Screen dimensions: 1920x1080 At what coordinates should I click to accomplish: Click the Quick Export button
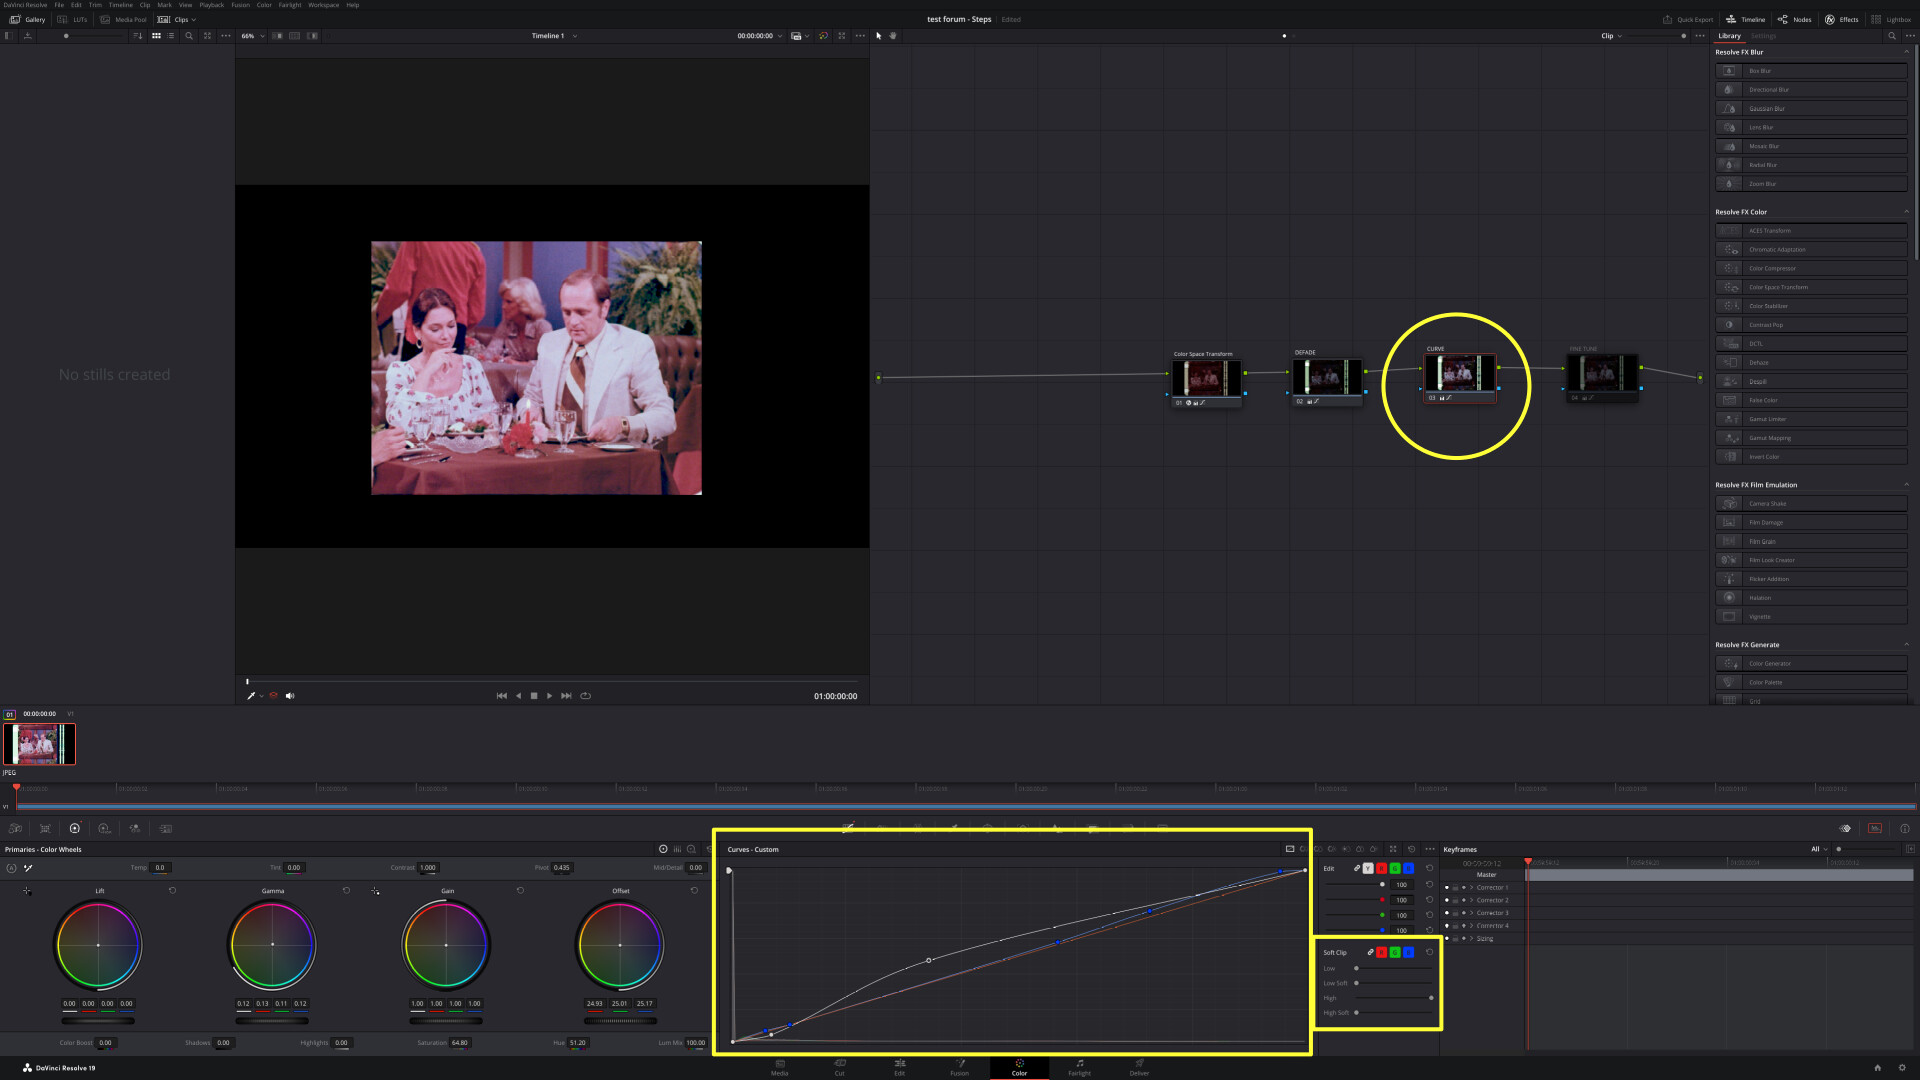(1688, 19)
